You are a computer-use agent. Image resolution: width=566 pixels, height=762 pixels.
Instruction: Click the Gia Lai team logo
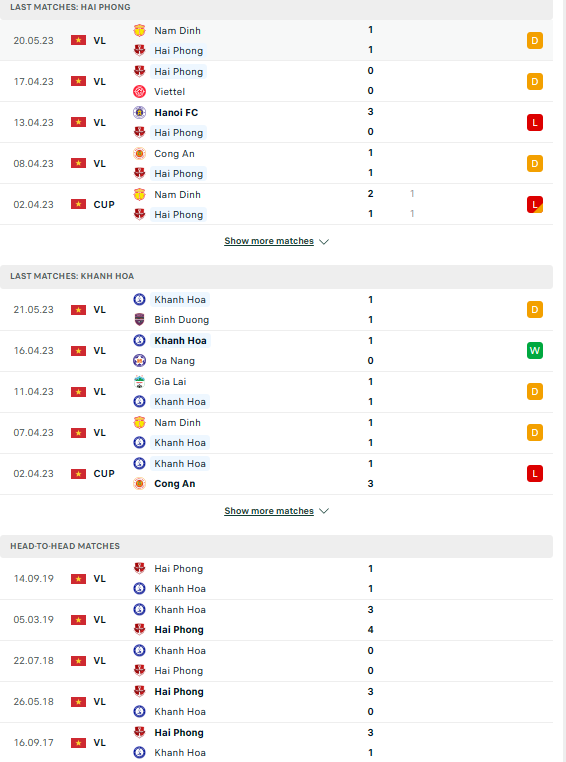[x=139, y=381]
